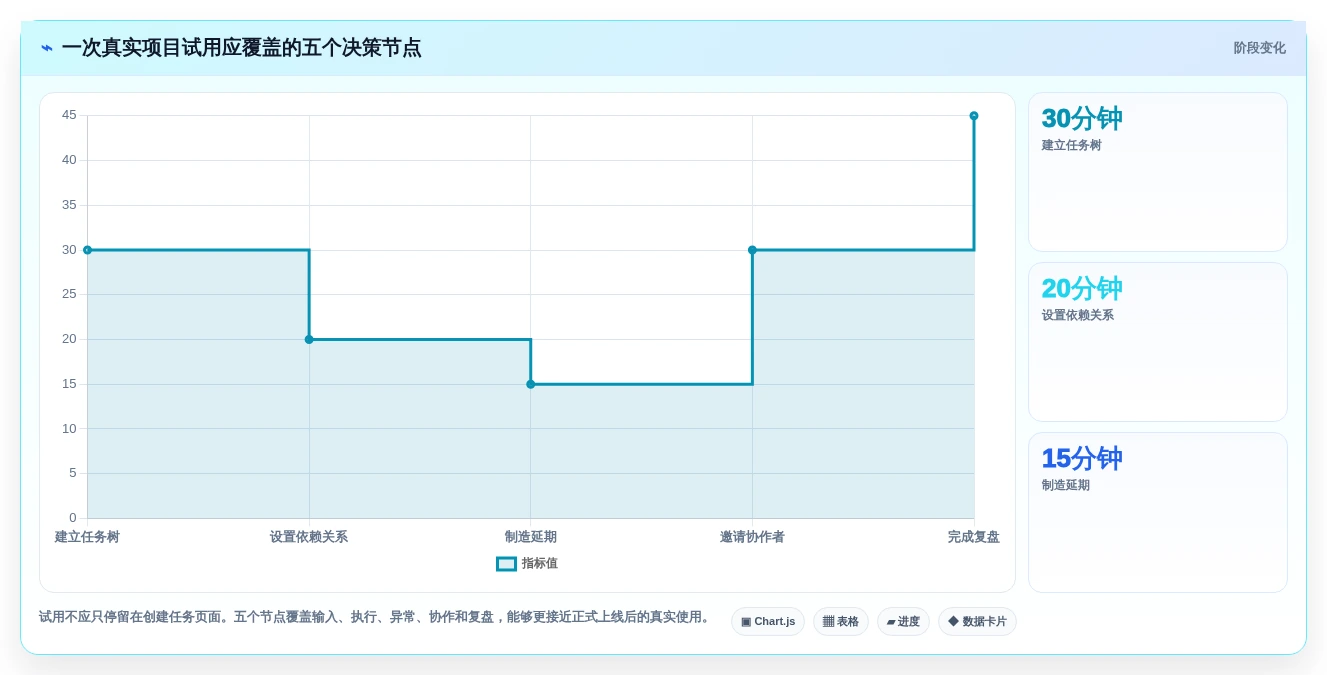Image resolution: width=1327 pixels, height=675 pixels.
Task: Click the data point at 建立任务树
Action: point(87,250)
